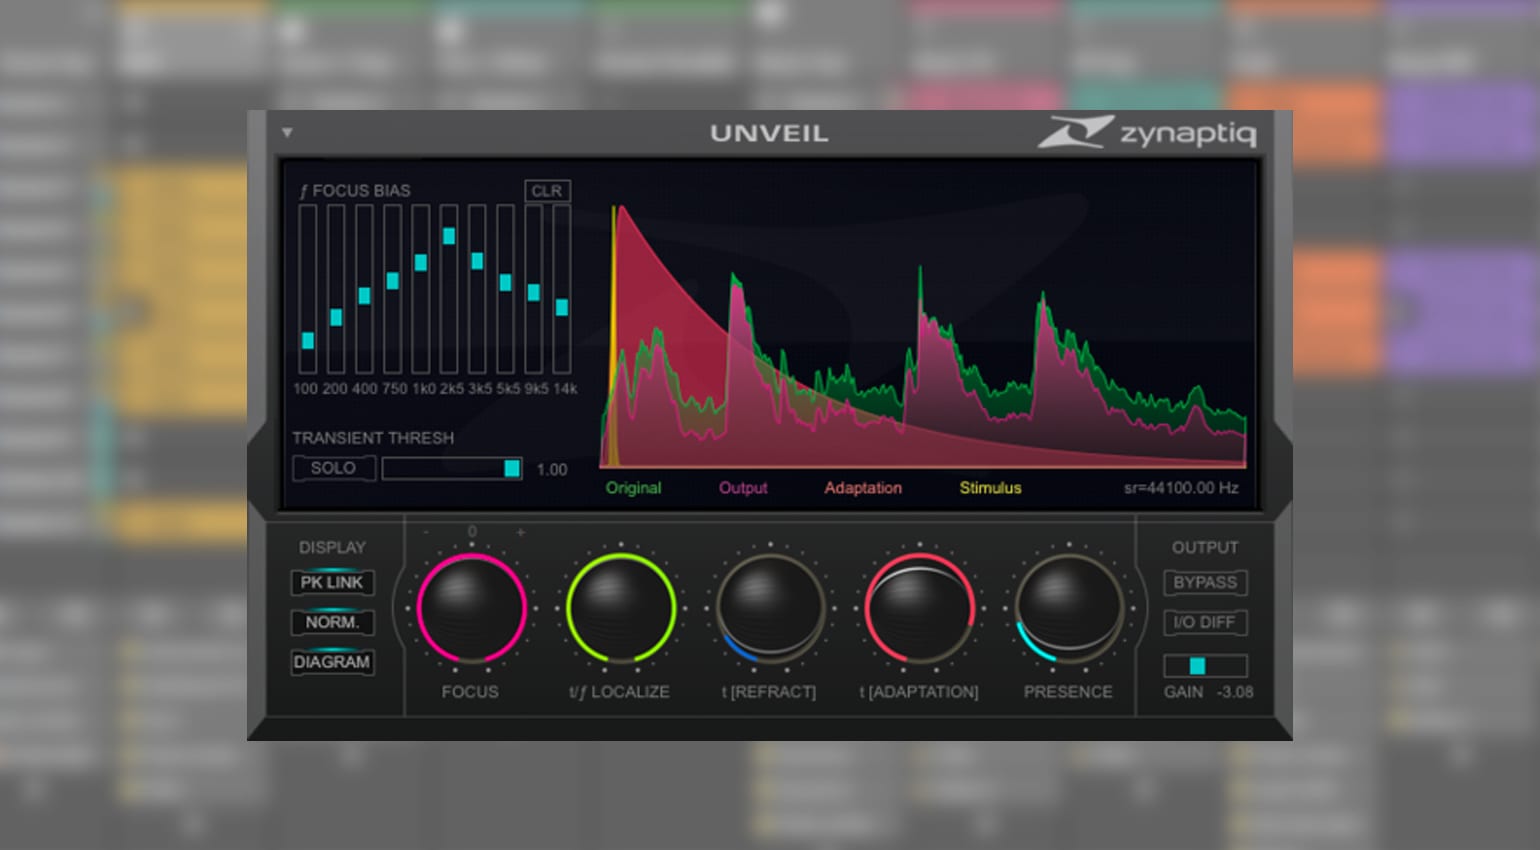Click the zynaptiq logo
The width and height of the screenshot is (1540, 850).
tap(1147, 133)
